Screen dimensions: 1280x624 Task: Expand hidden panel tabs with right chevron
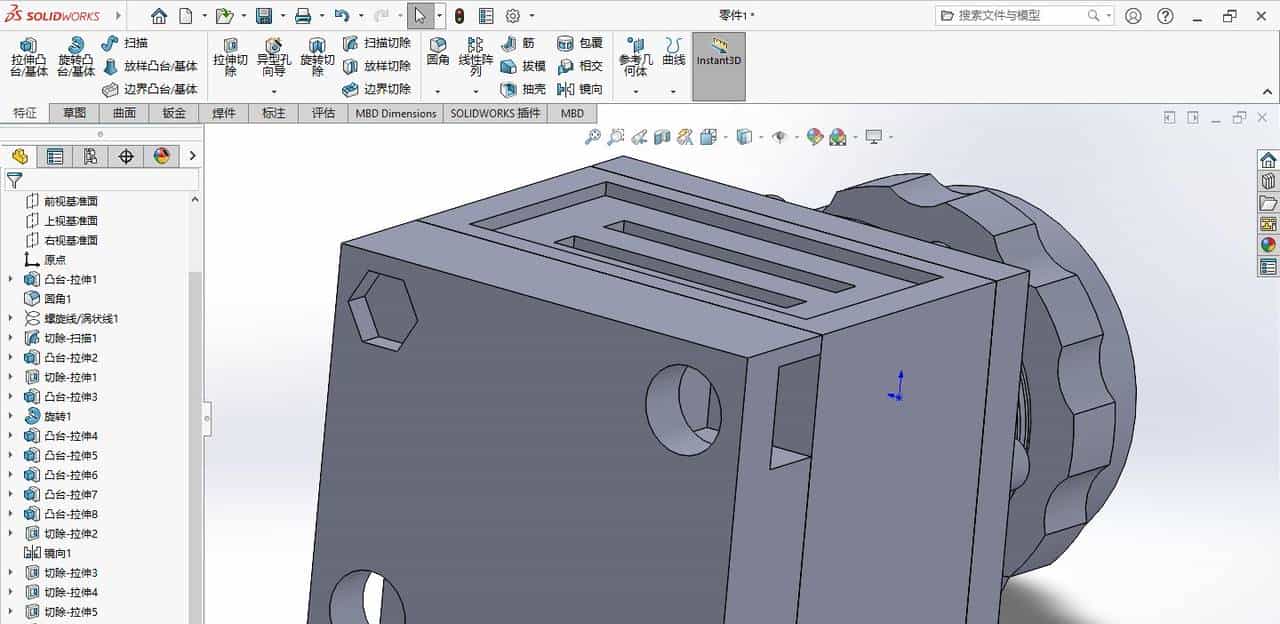(192, 156)
